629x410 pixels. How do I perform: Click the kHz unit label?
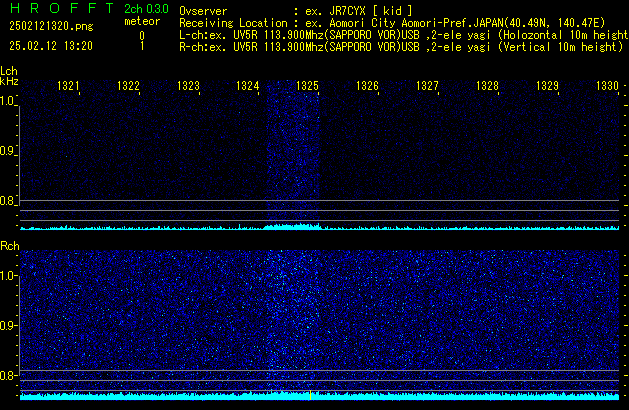point(9,81)
